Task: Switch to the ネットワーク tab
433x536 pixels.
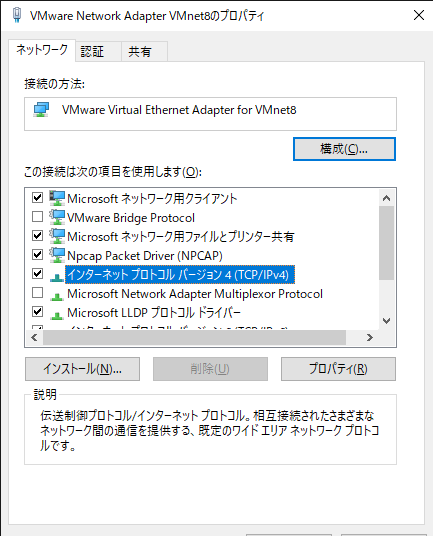Action: [x=42, y=50]
